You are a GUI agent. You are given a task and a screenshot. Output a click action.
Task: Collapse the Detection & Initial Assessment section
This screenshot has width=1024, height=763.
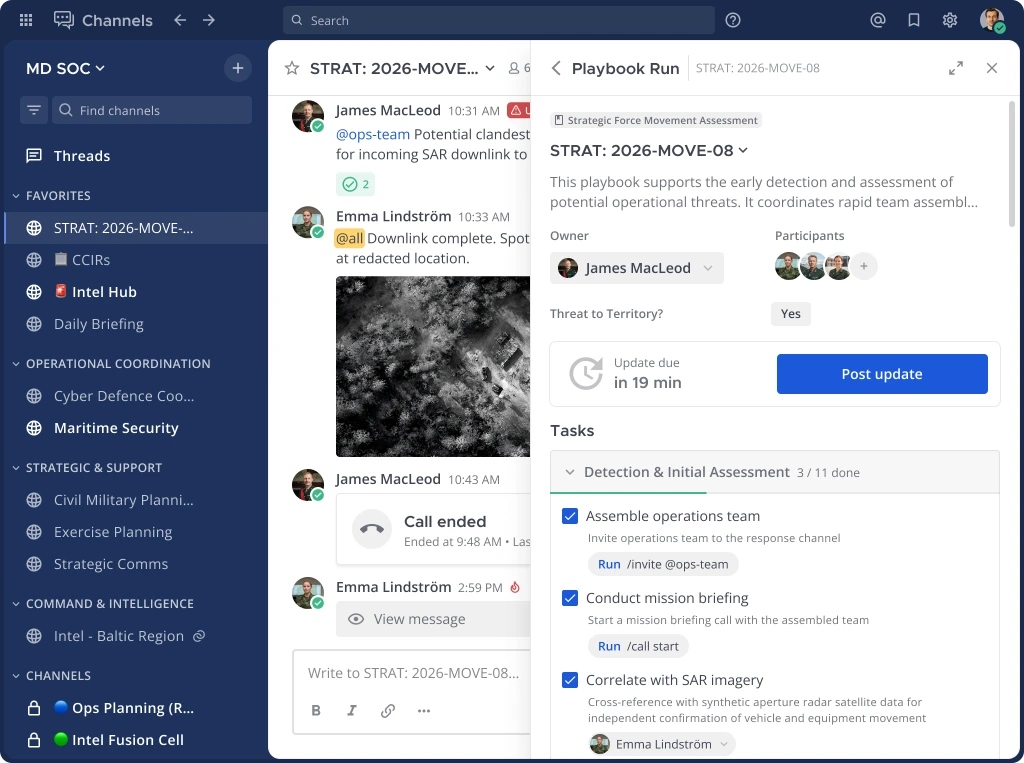coord(569,472)
